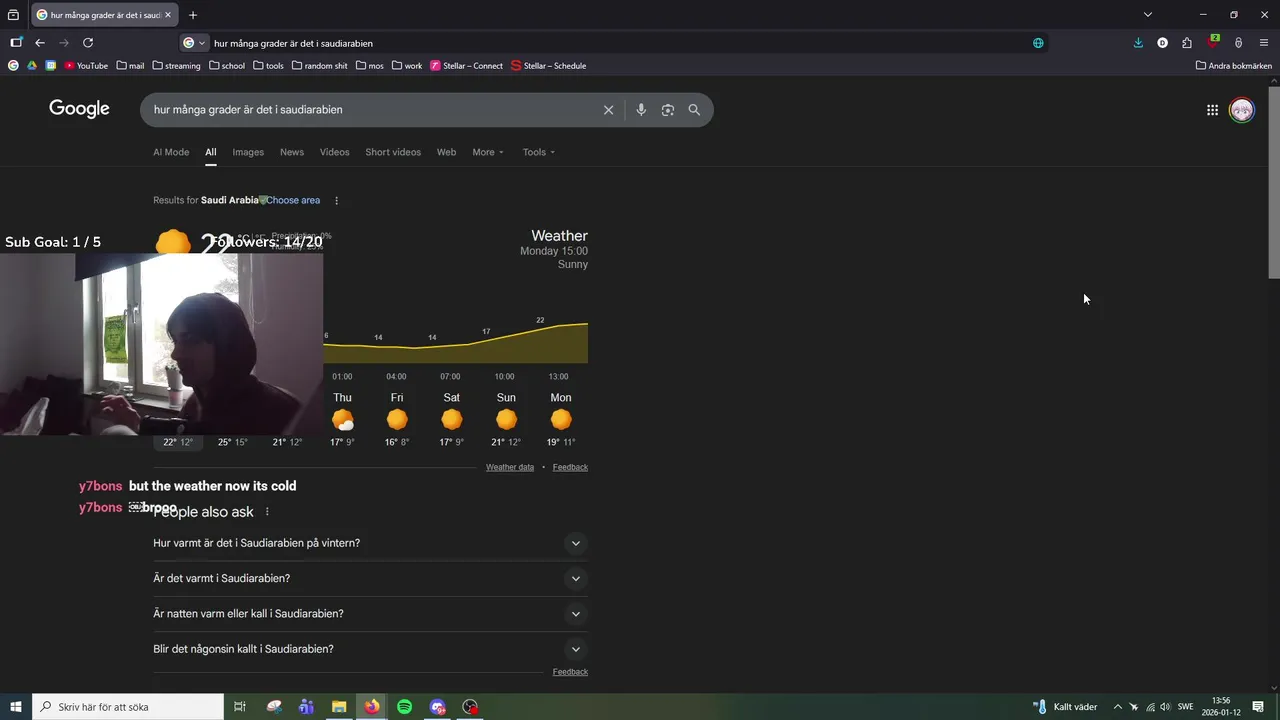The image size is (1280, 720).
Task: Click the Choose area link
Action: [293, 200]
